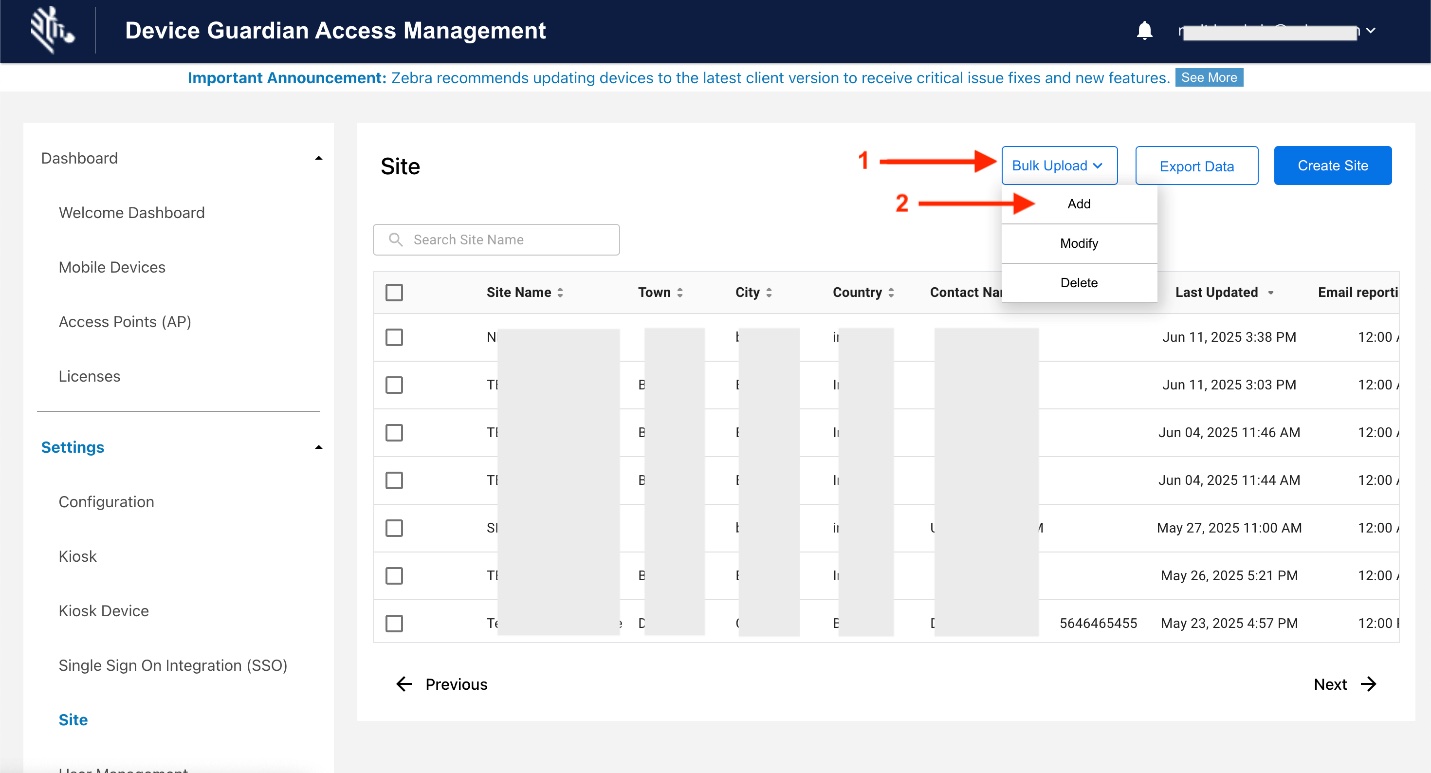Check the first site row checkbox

pos(394,338)
